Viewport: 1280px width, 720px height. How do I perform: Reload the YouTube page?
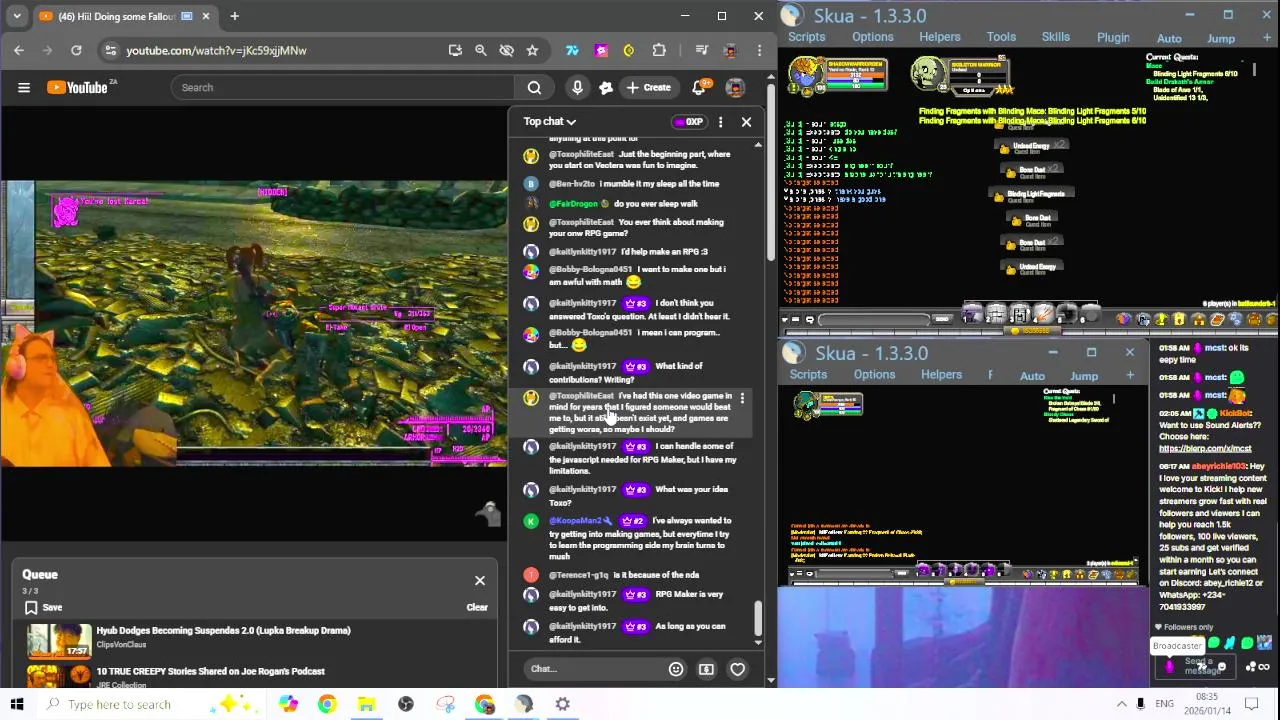coord(76,50)
